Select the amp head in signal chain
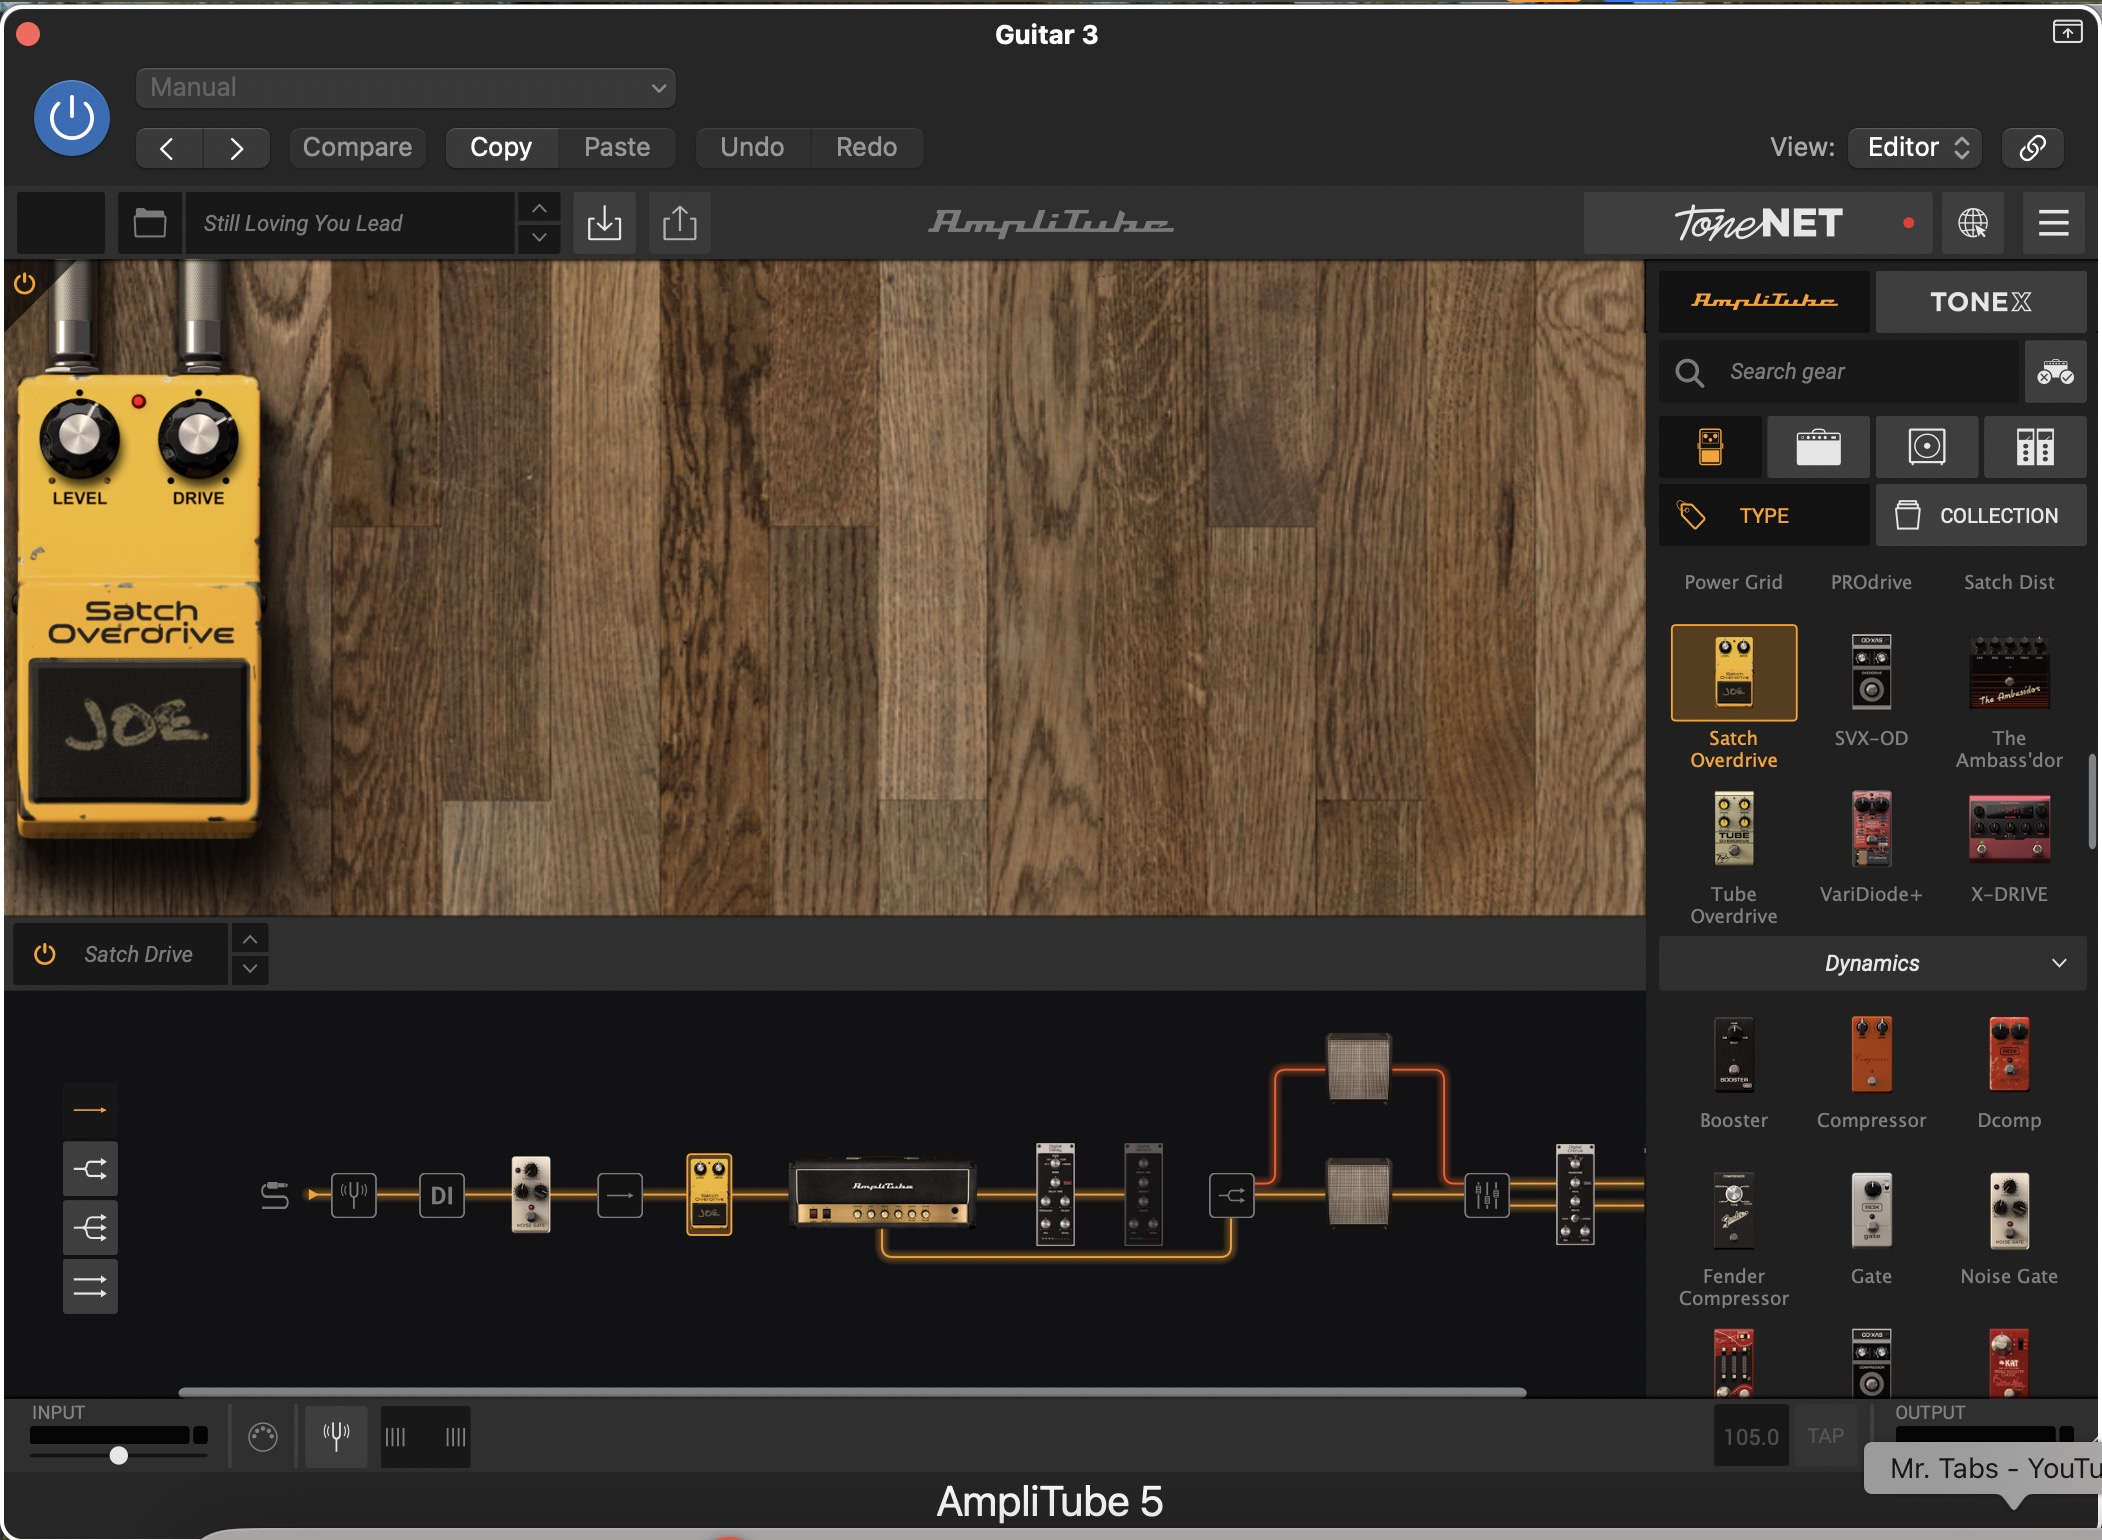Viewport: 2102px width, 1540px height. 882,1195
